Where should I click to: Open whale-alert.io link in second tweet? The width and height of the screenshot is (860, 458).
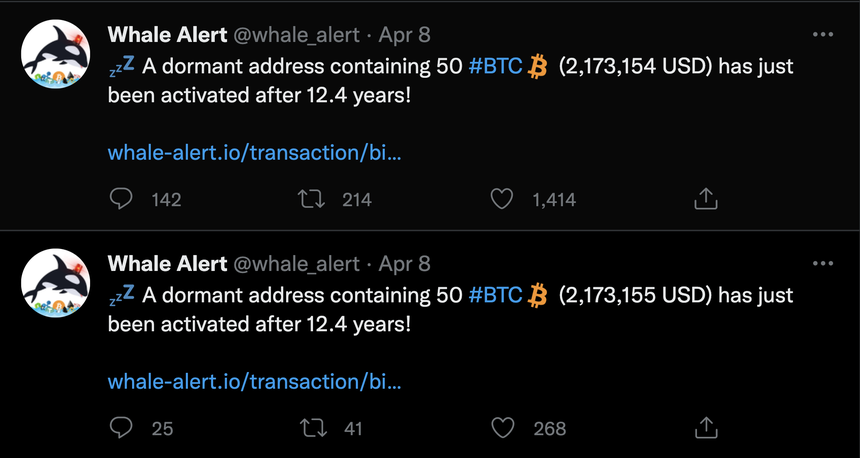tap(254, 381)
